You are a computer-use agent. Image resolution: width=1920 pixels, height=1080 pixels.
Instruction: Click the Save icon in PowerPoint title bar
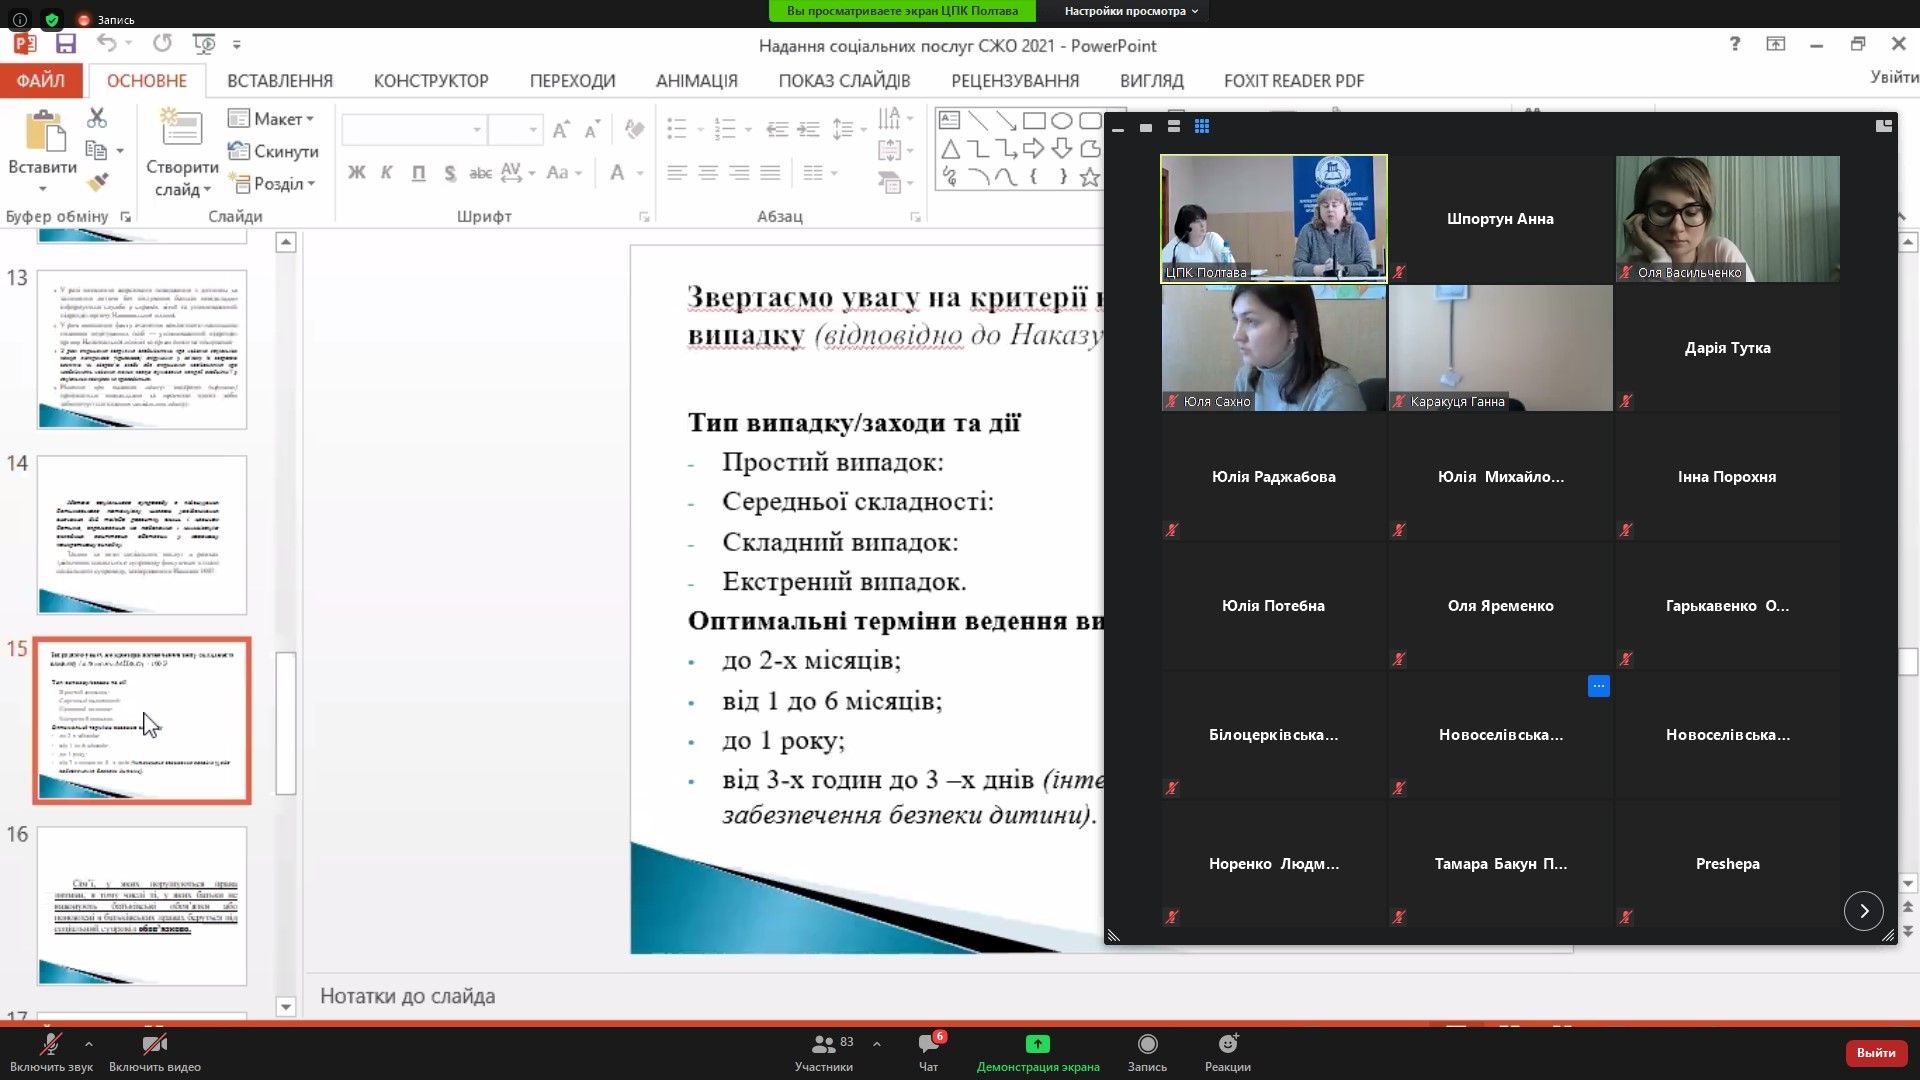tap(66, 44)
